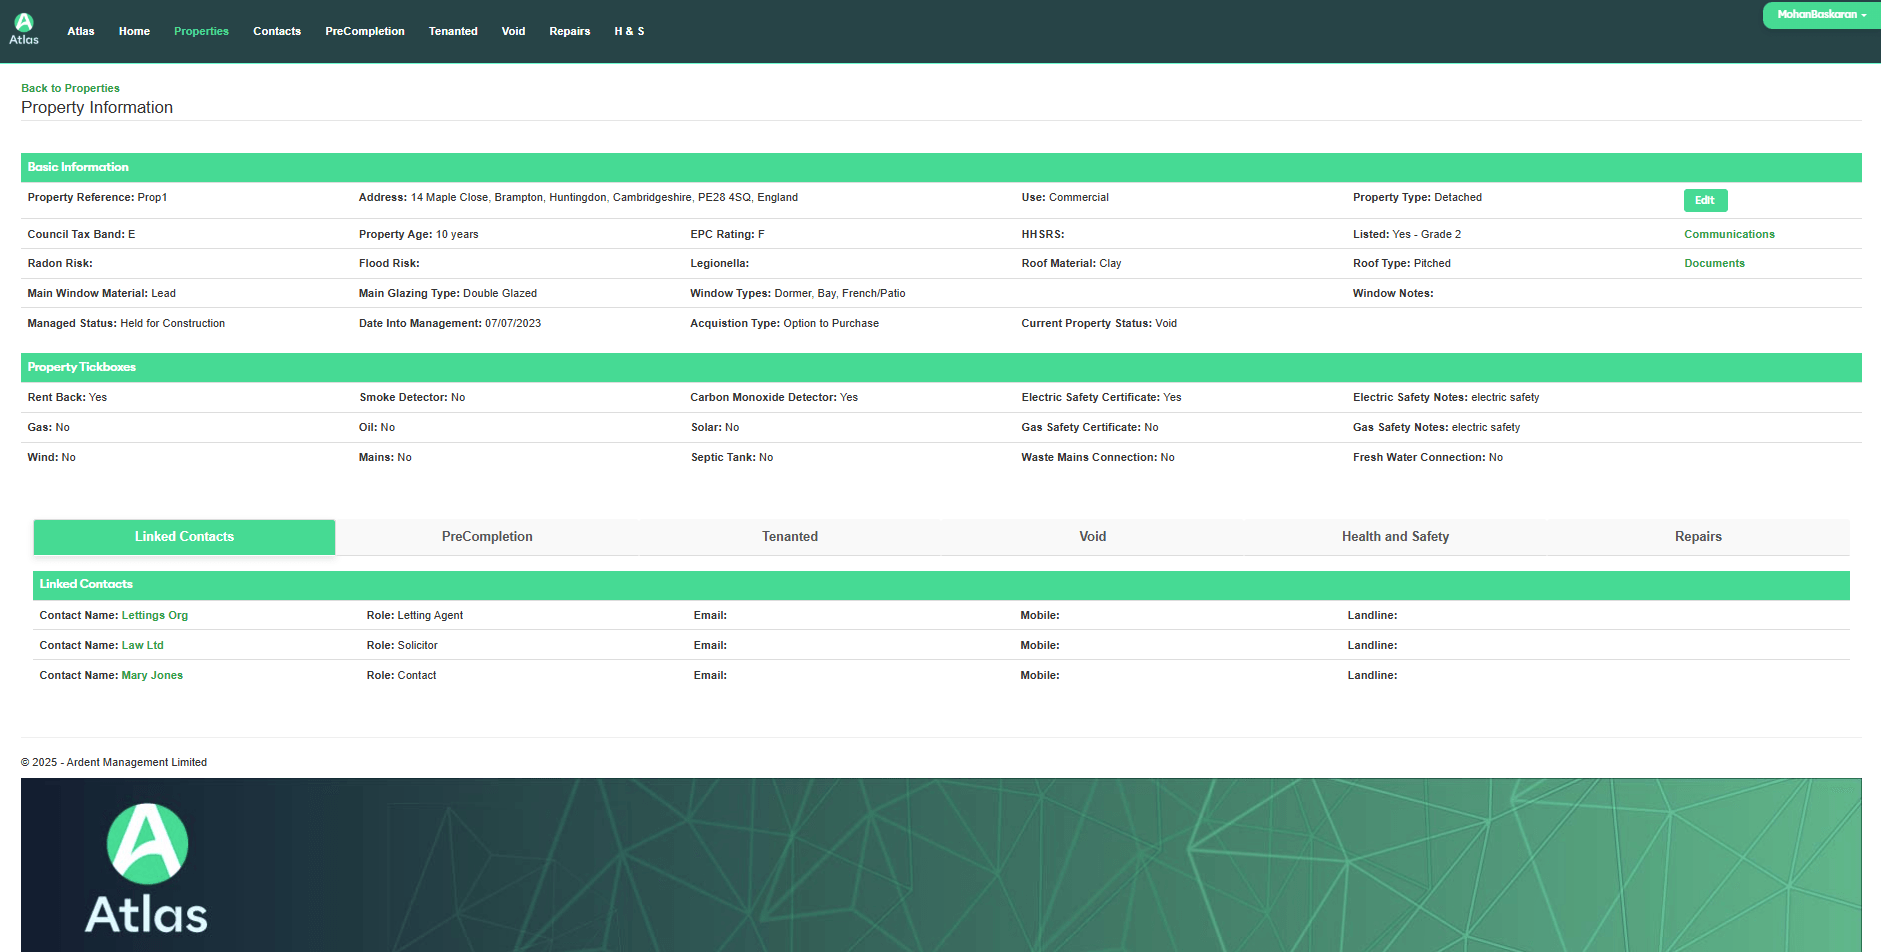Open the PreCompletion navbar menu

[365, 32]
